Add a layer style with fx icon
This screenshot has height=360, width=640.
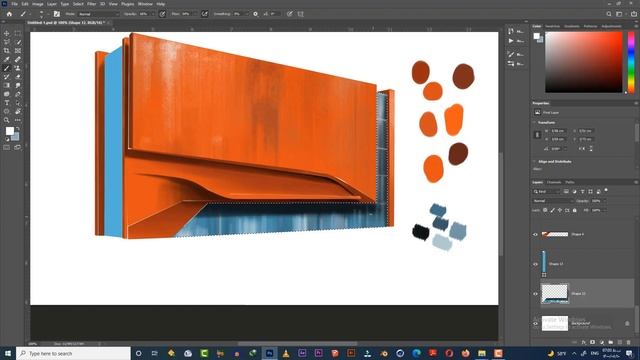click(584, 342)
